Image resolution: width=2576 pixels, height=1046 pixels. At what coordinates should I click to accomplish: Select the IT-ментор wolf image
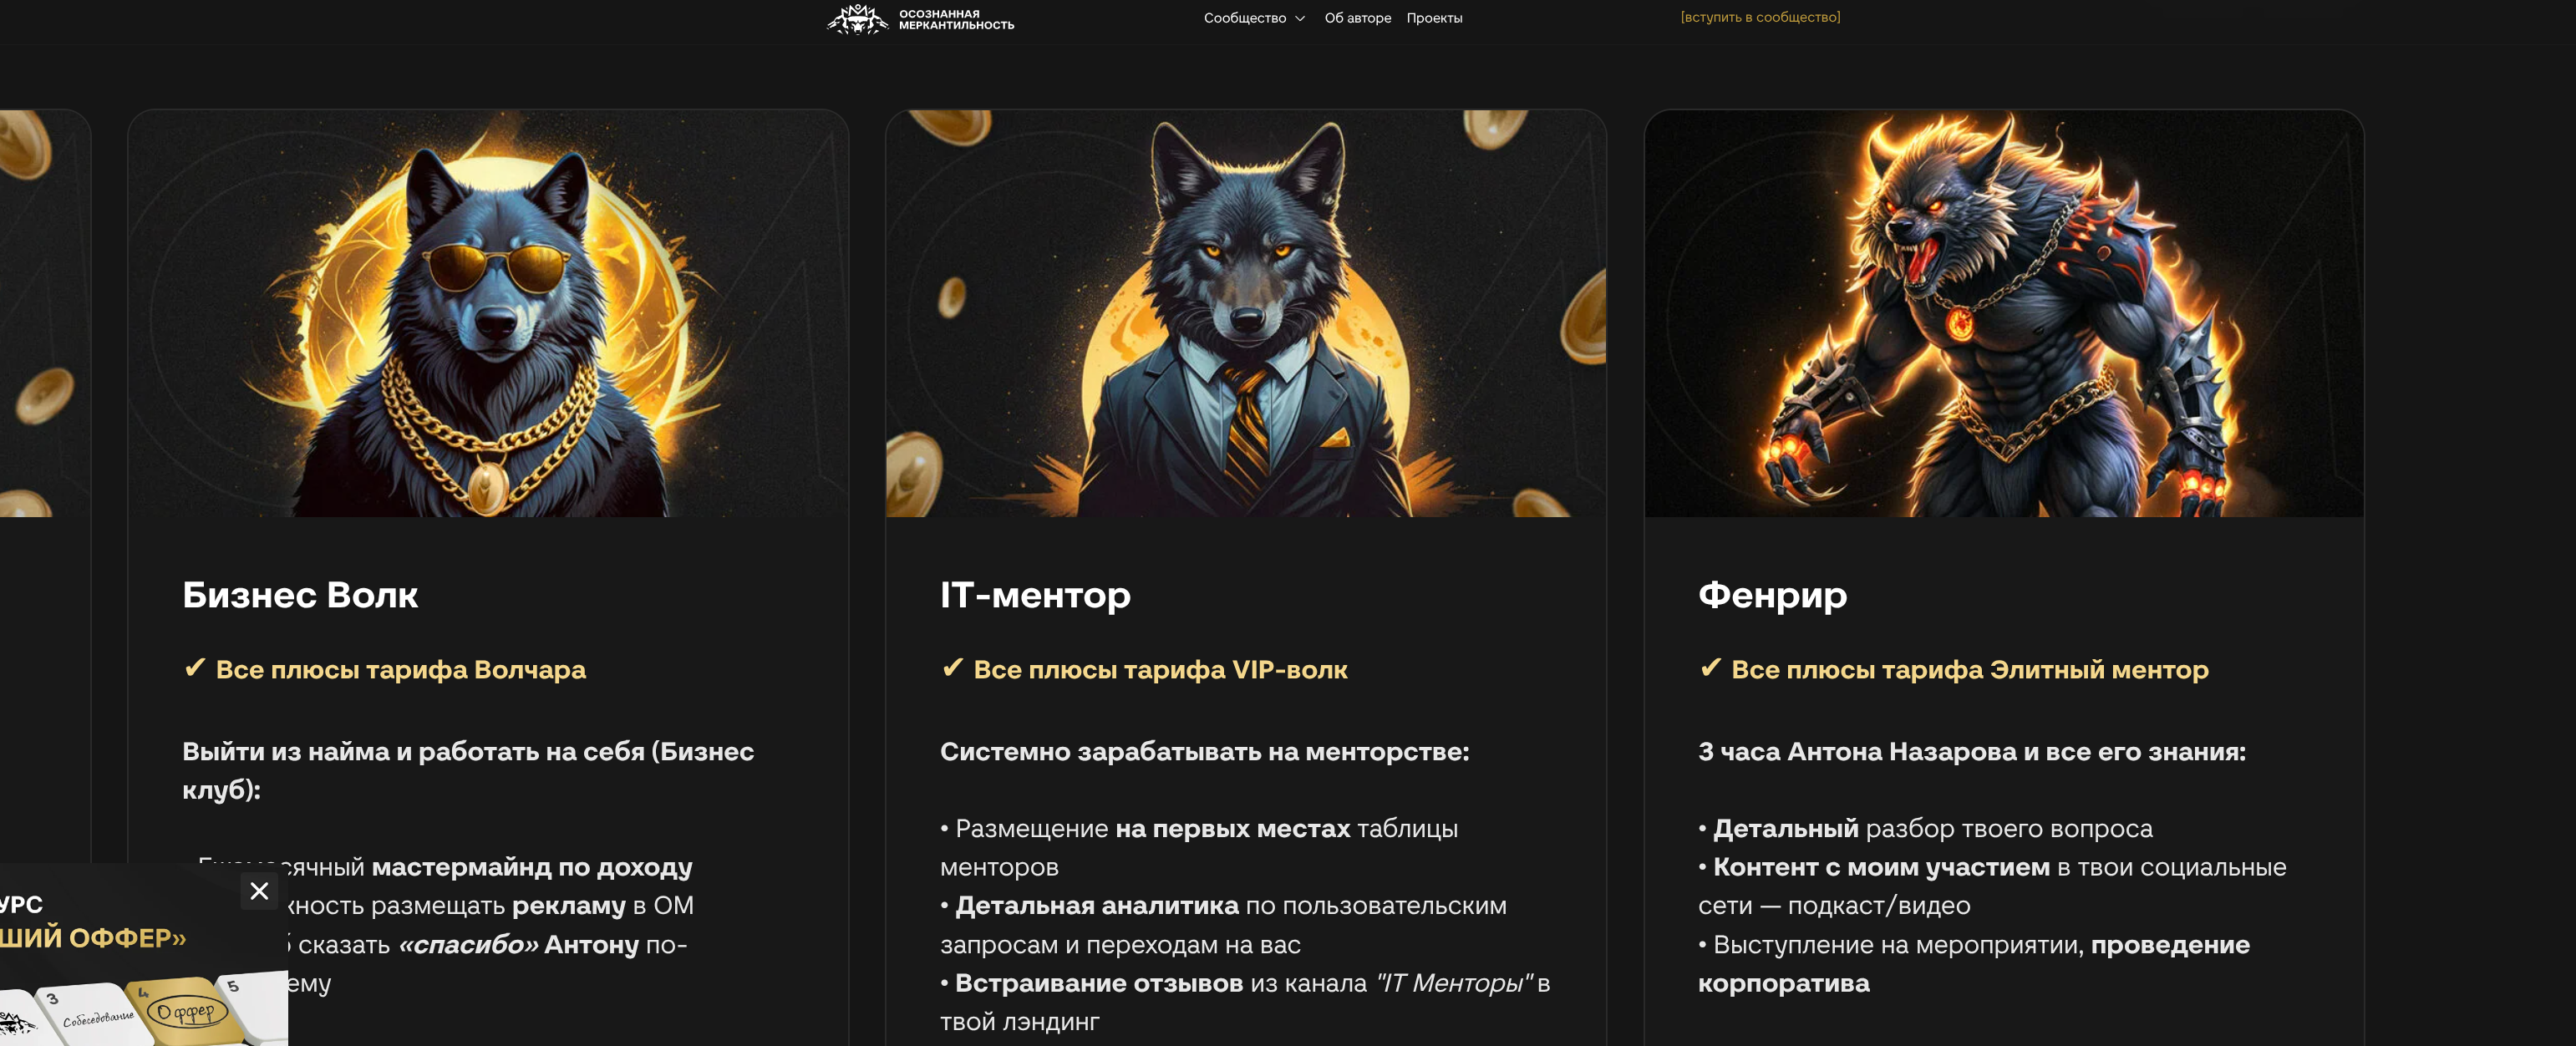click(x=1246, y=313)
